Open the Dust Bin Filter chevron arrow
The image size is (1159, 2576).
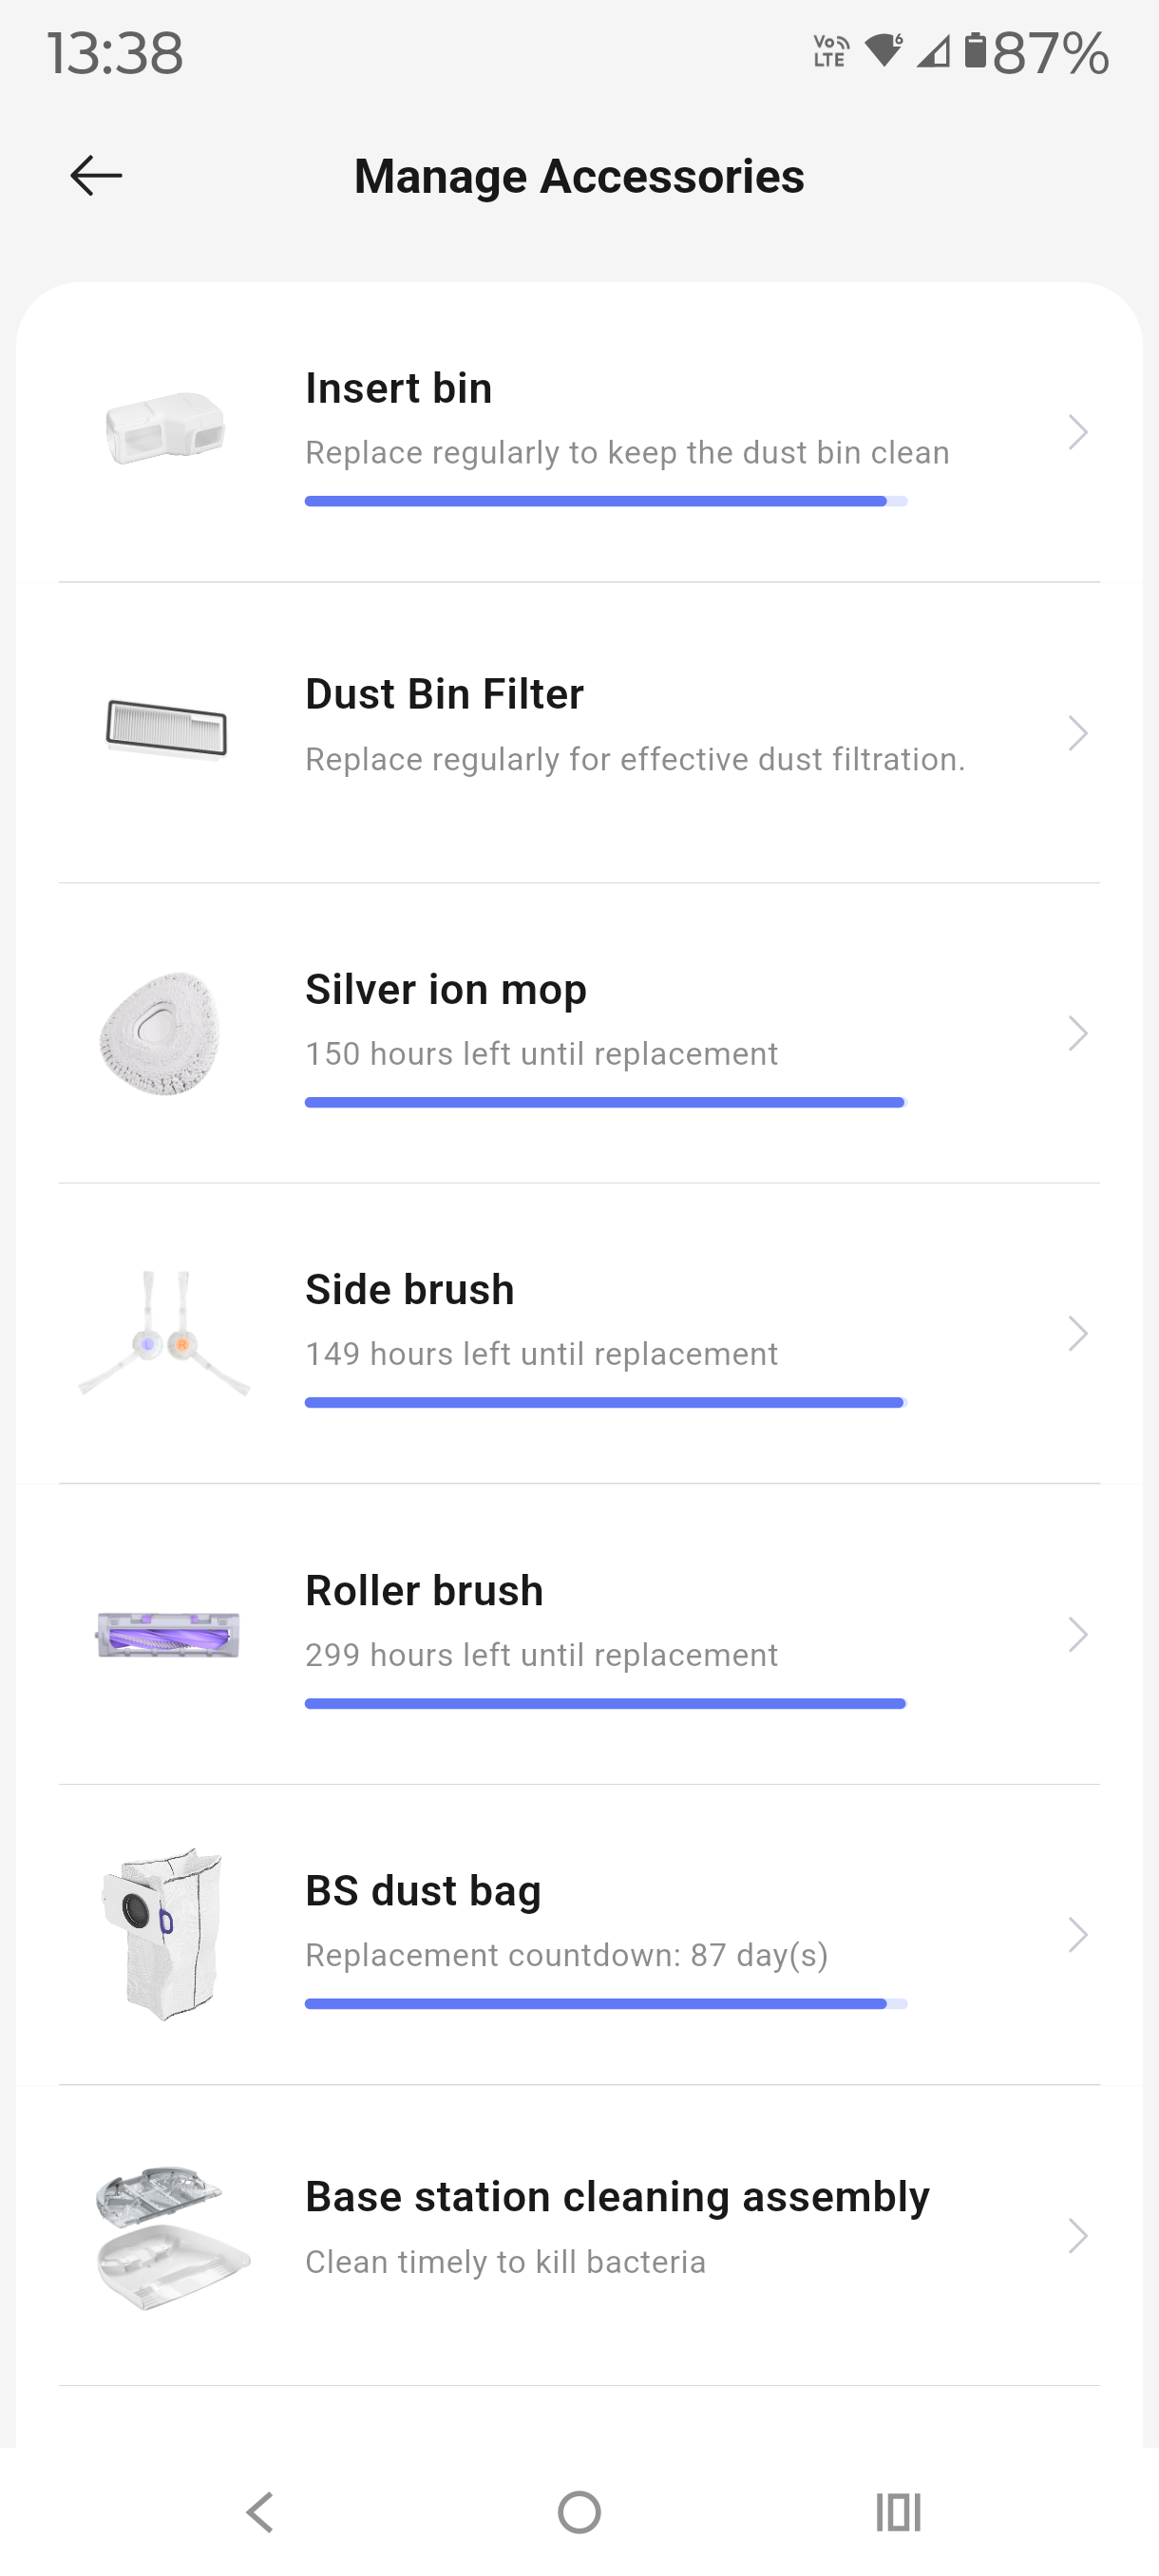pos(1077,733)
